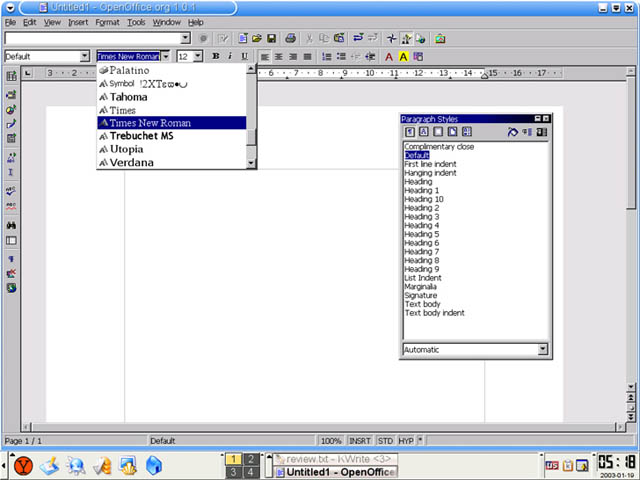Click the Spellcheck ABC icon
The width and height of the screenshot is (640, 480).
(11, 191)
